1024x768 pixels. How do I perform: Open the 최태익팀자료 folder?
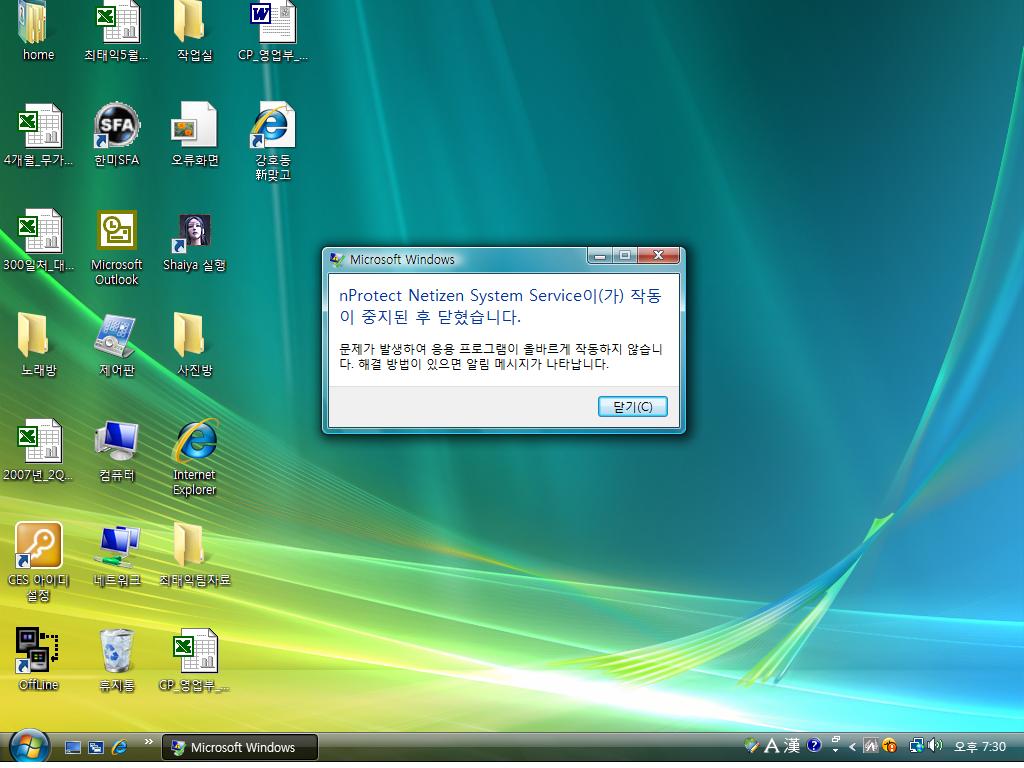[x=194, y=554]
